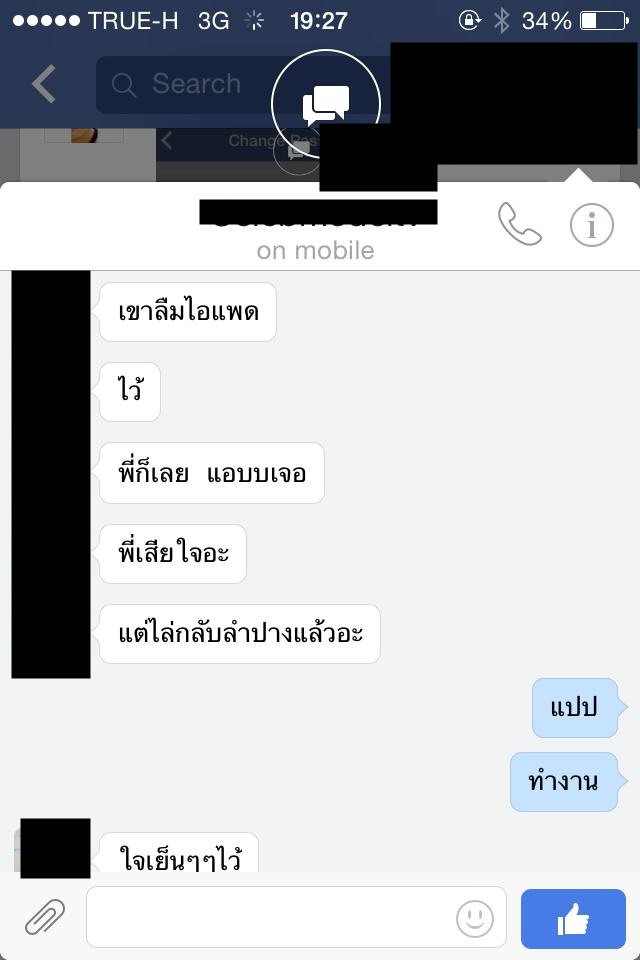
Task: Tap the phone call icon
Action: 519,224
